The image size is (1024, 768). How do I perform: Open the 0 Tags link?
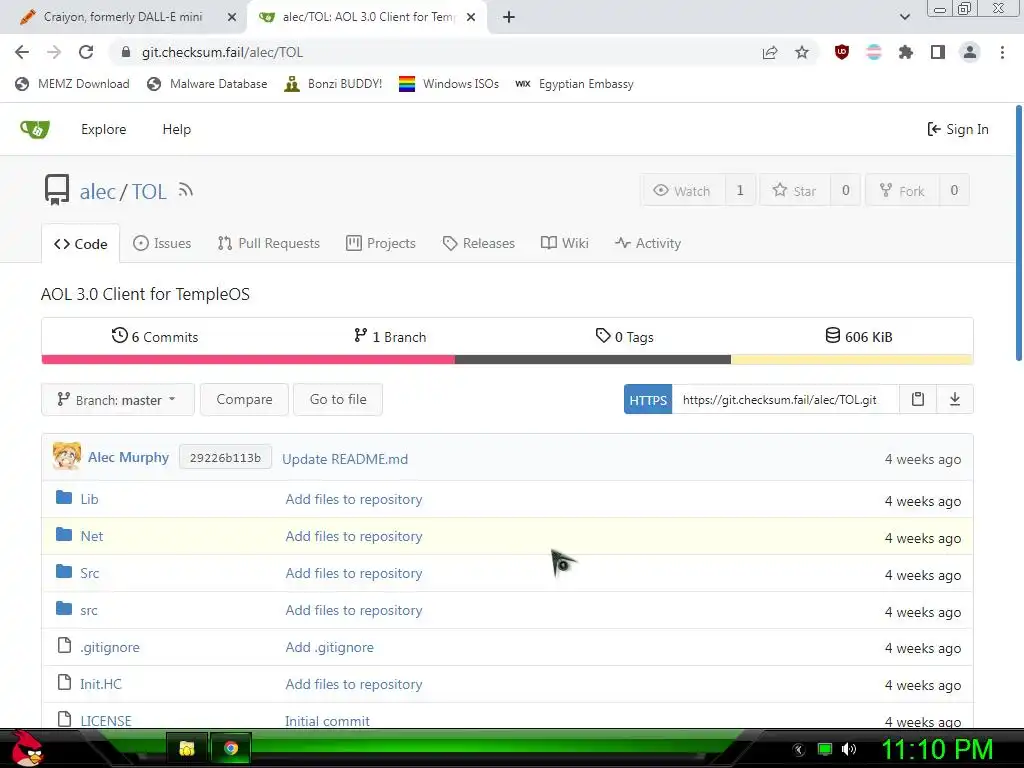[x=624, y=336]
